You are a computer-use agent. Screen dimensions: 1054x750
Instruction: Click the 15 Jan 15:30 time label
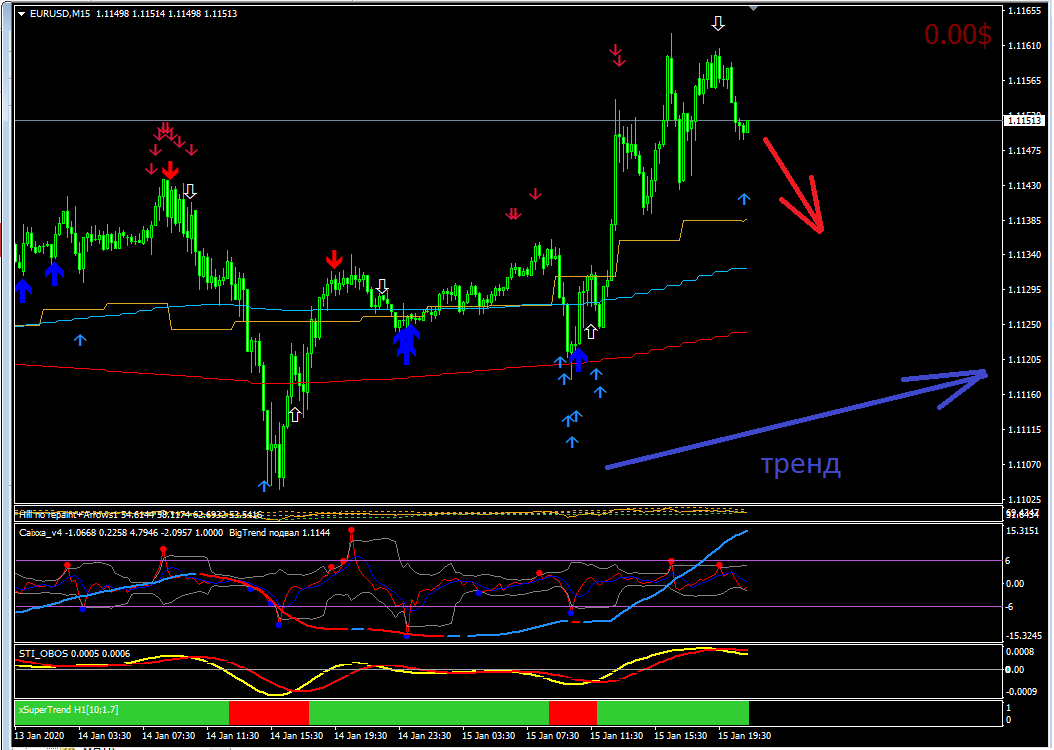tap(680, 735)
